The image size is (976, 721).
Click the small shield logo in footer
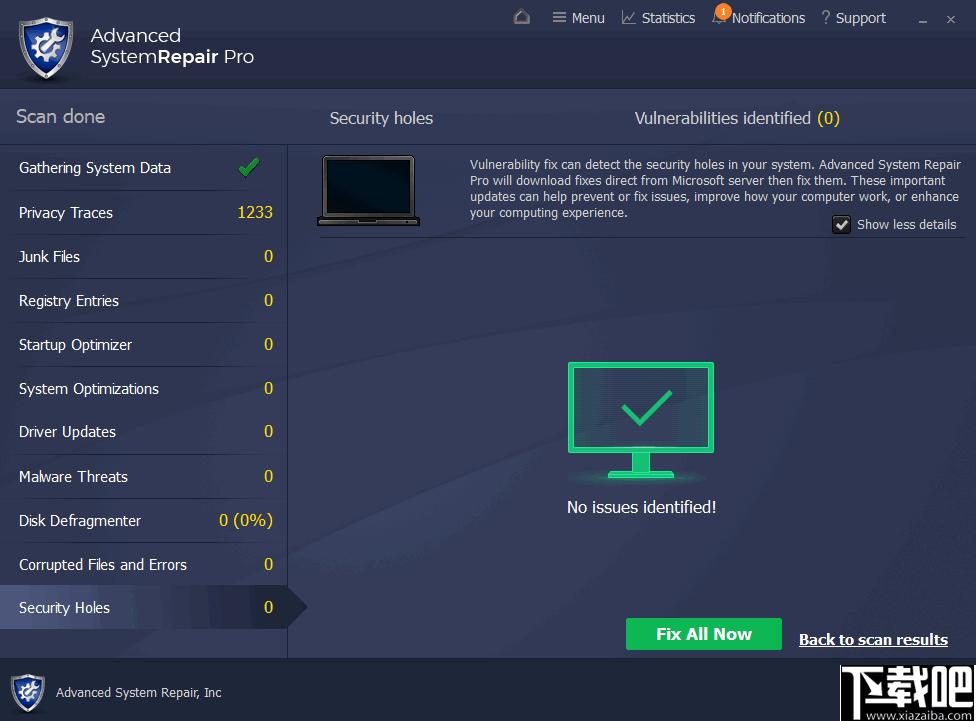click(28, 692)
